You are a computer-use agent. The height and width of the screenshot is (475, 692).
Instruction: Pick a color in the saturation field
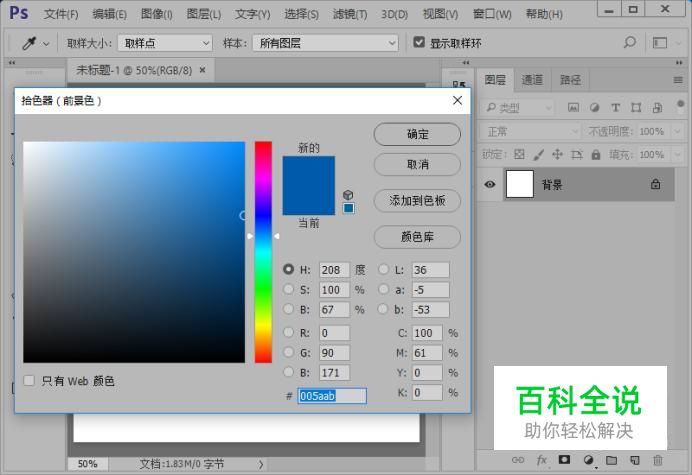(x=134, y=252)
